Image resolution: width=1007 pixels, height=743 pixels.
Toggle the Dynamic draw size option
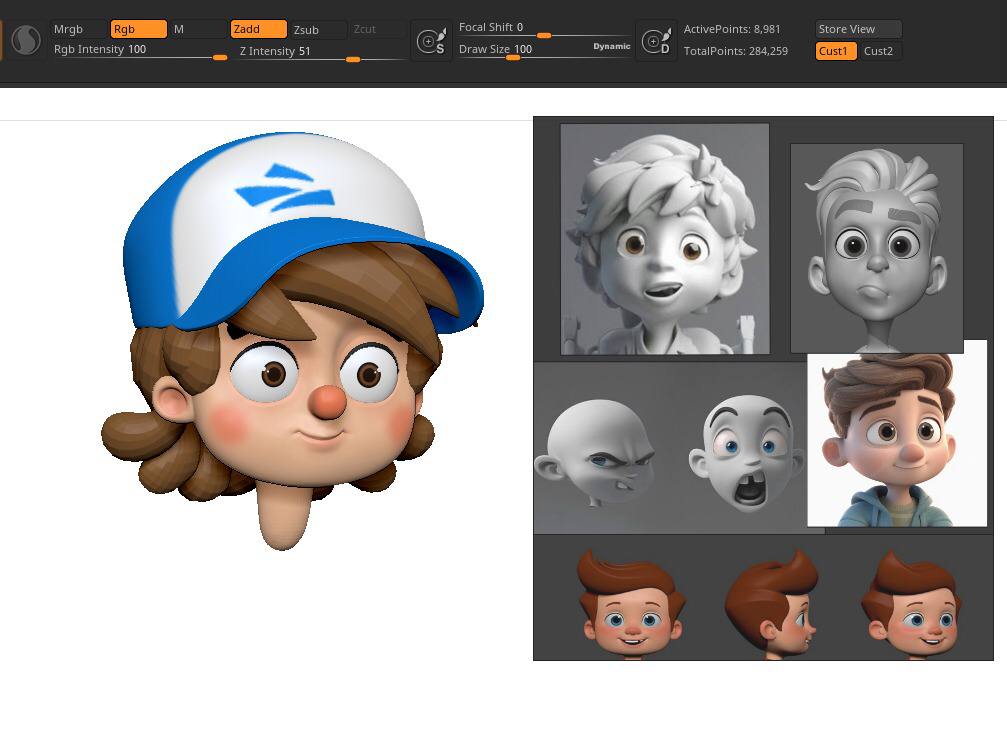click(x=611, y=46)
